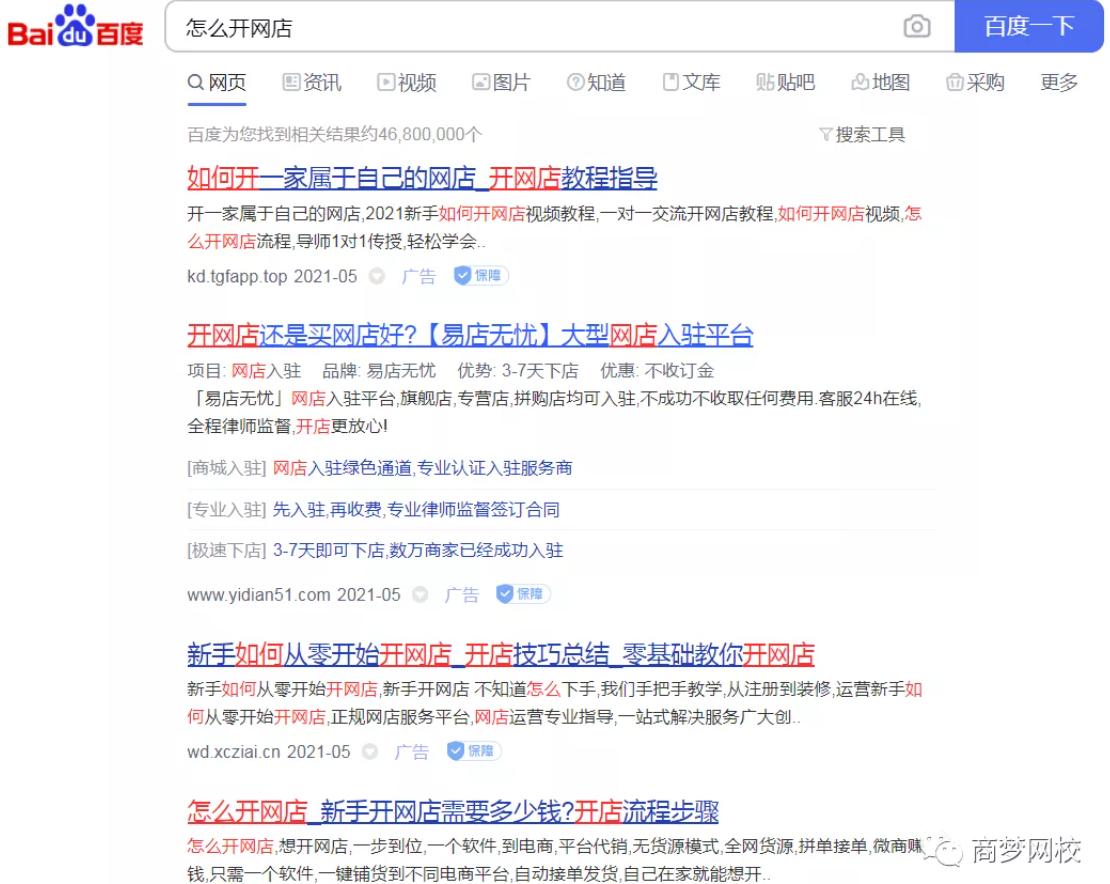Click the 百度一下 search button
Image resolution: width=1110 pixels, height=884 pixels.
[x=1029, y=26]
